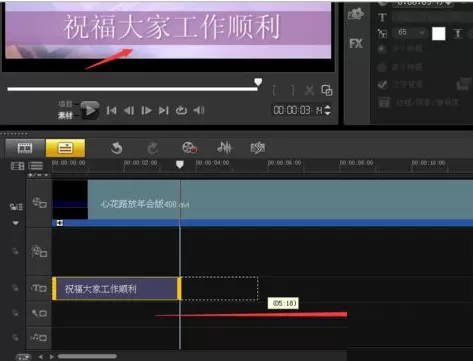Click the overlay track icon
The width and height of the screenshot is (473, 361).
coord(39,251)
